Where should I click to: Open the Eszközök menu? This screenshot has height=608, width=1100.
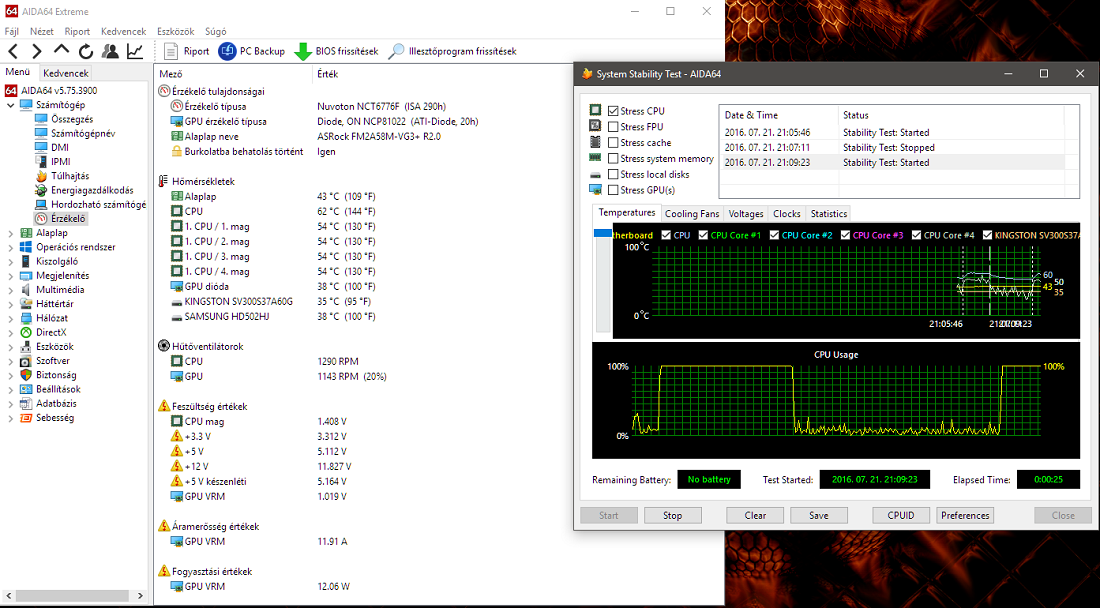(x=175, y=32)
